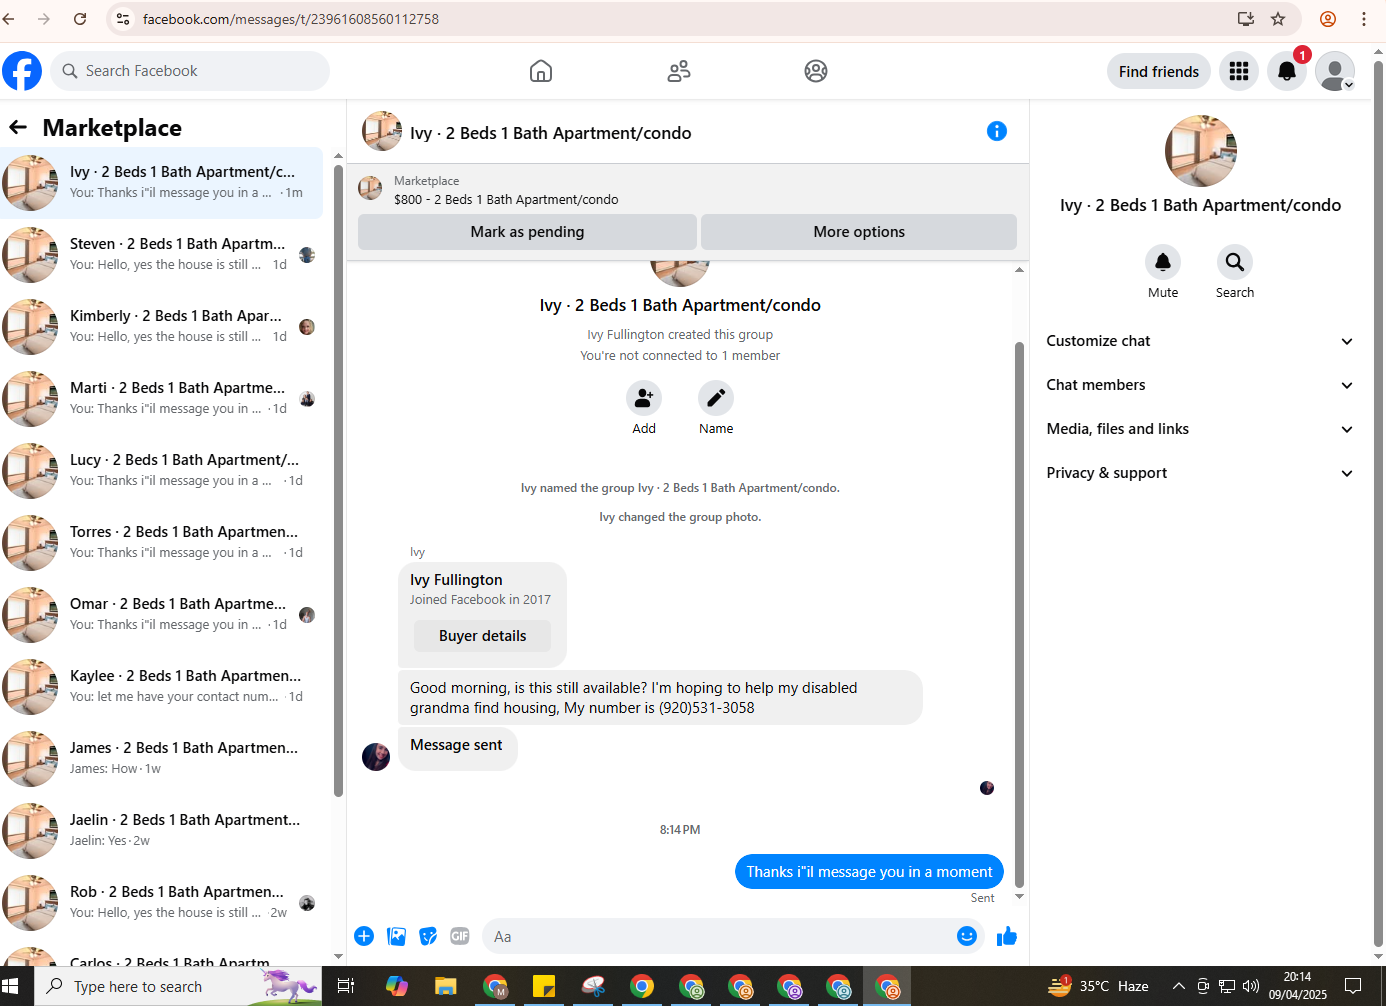Expand the Privacy & support section

[x=1199, y=473]
